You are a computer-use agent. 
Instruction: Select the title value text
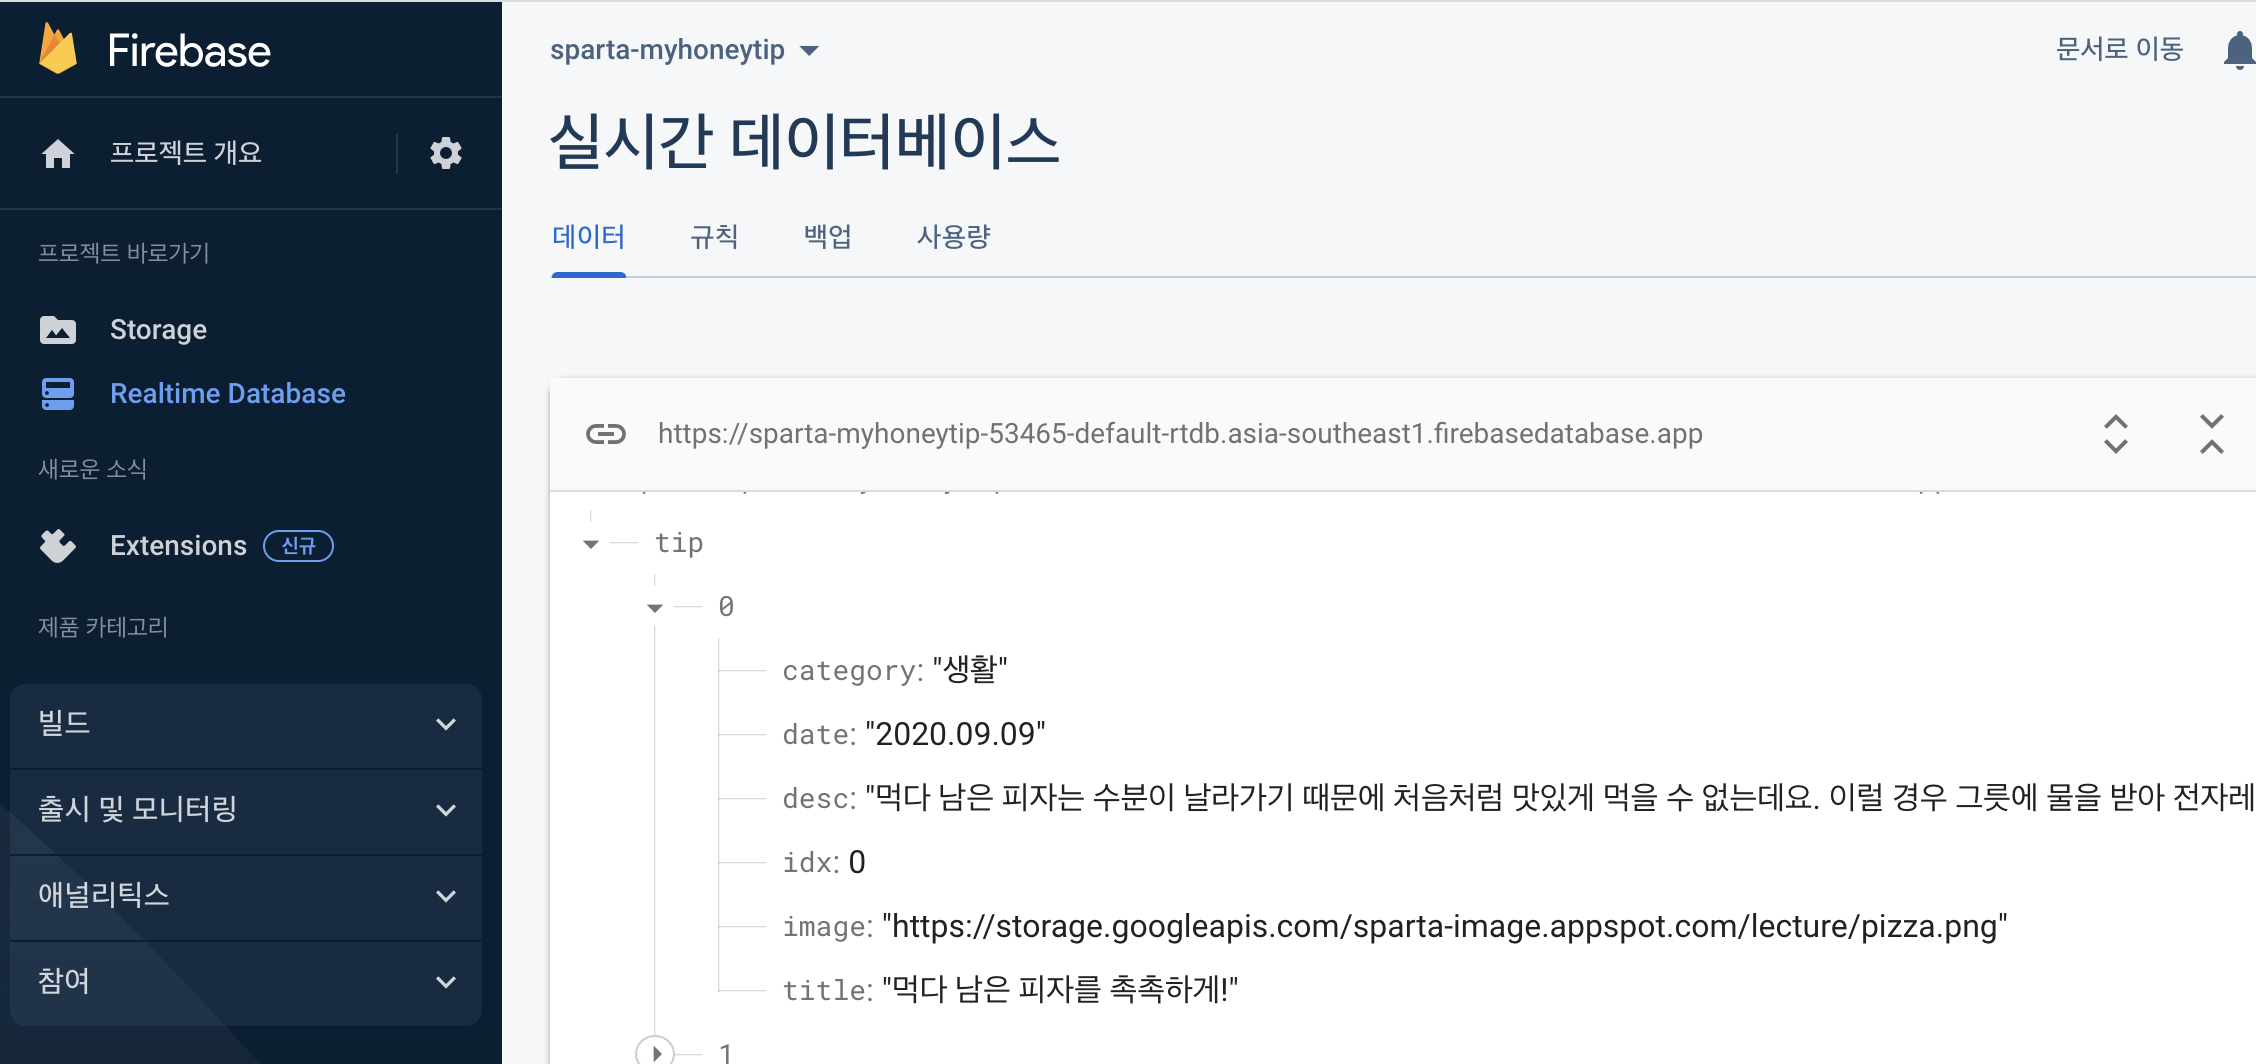tap(1060, 989)
